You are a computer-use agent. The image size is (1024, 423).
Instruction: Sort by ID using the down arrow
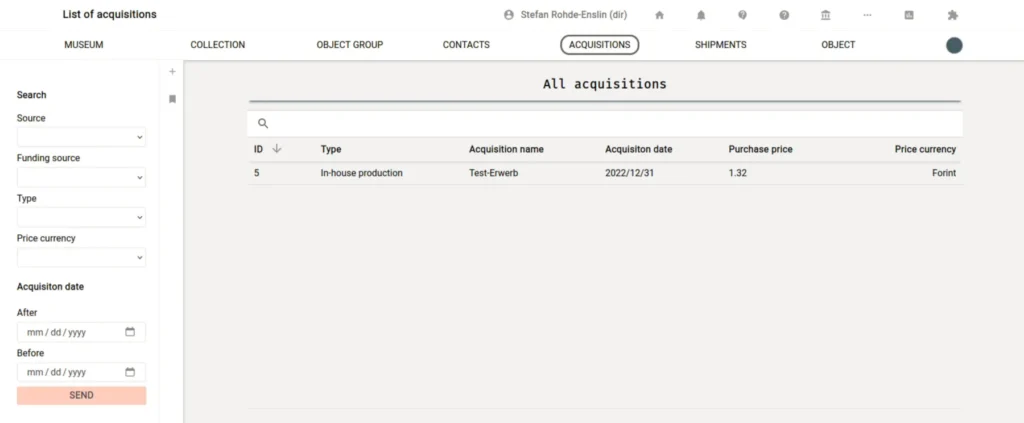click(x=276, y=149)
